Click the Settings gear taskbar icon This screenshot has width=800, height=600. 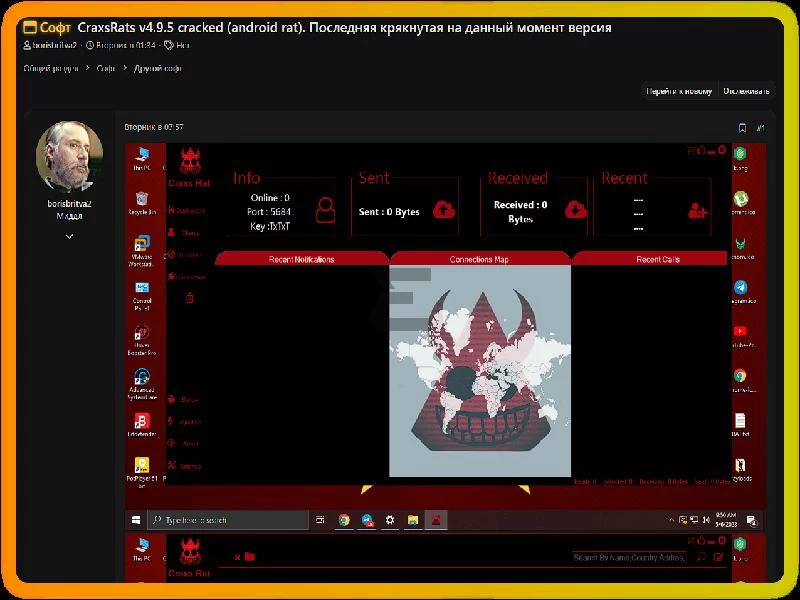click(x=390, y=520)
